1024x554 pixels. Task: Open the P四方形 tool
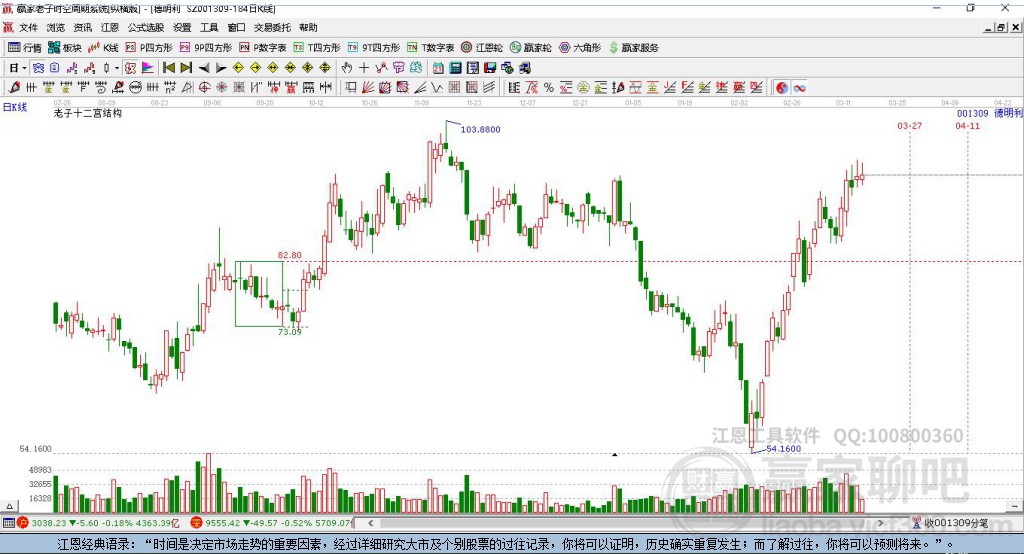point(149,48)
